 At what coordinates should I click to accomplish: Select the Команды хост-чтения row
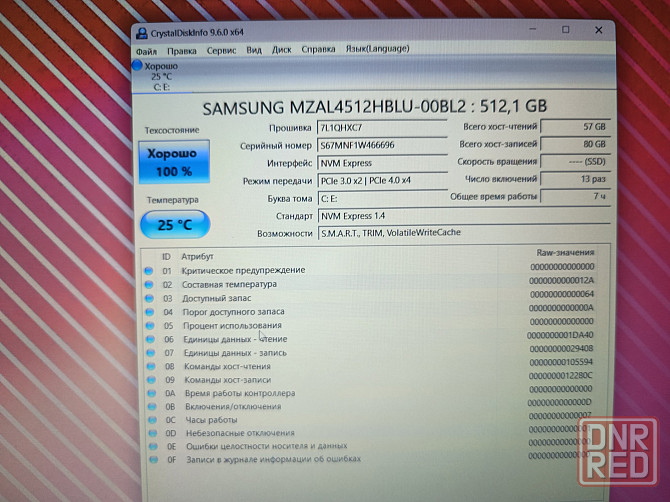point(370,364)
